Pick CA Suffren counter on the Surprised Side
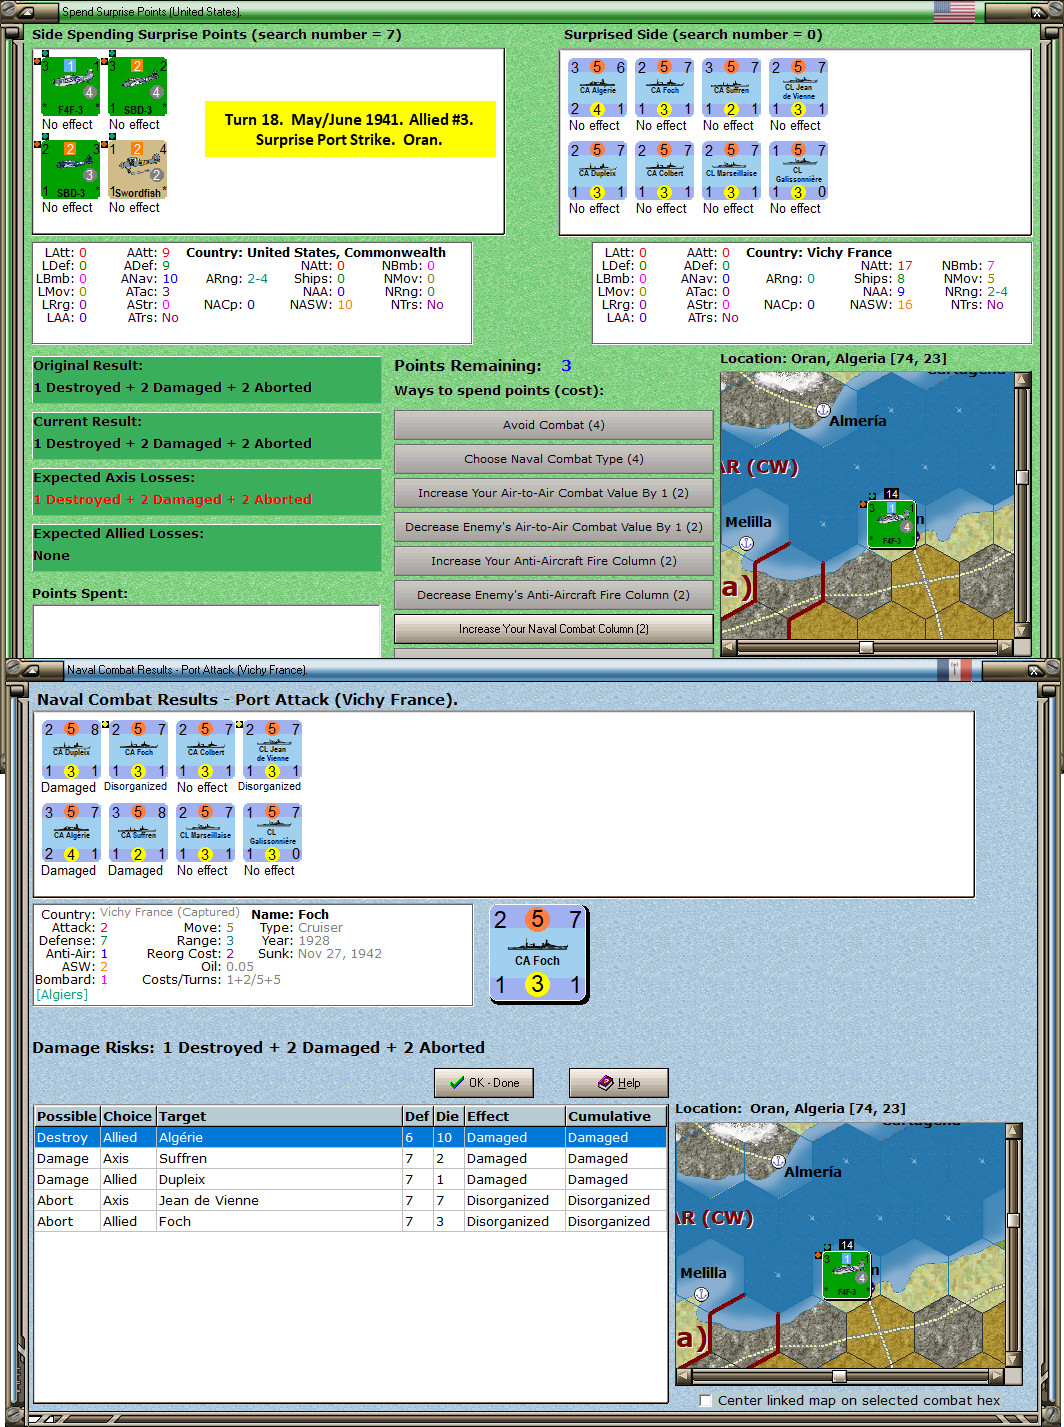This screenshot has width=1064, height=1427. (731, 88)
